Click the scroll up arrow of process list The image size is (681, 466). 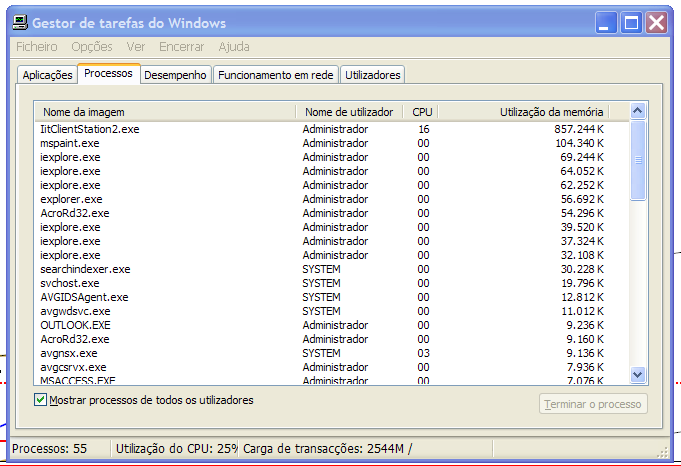pyautogui.click(x=638, y=111)
